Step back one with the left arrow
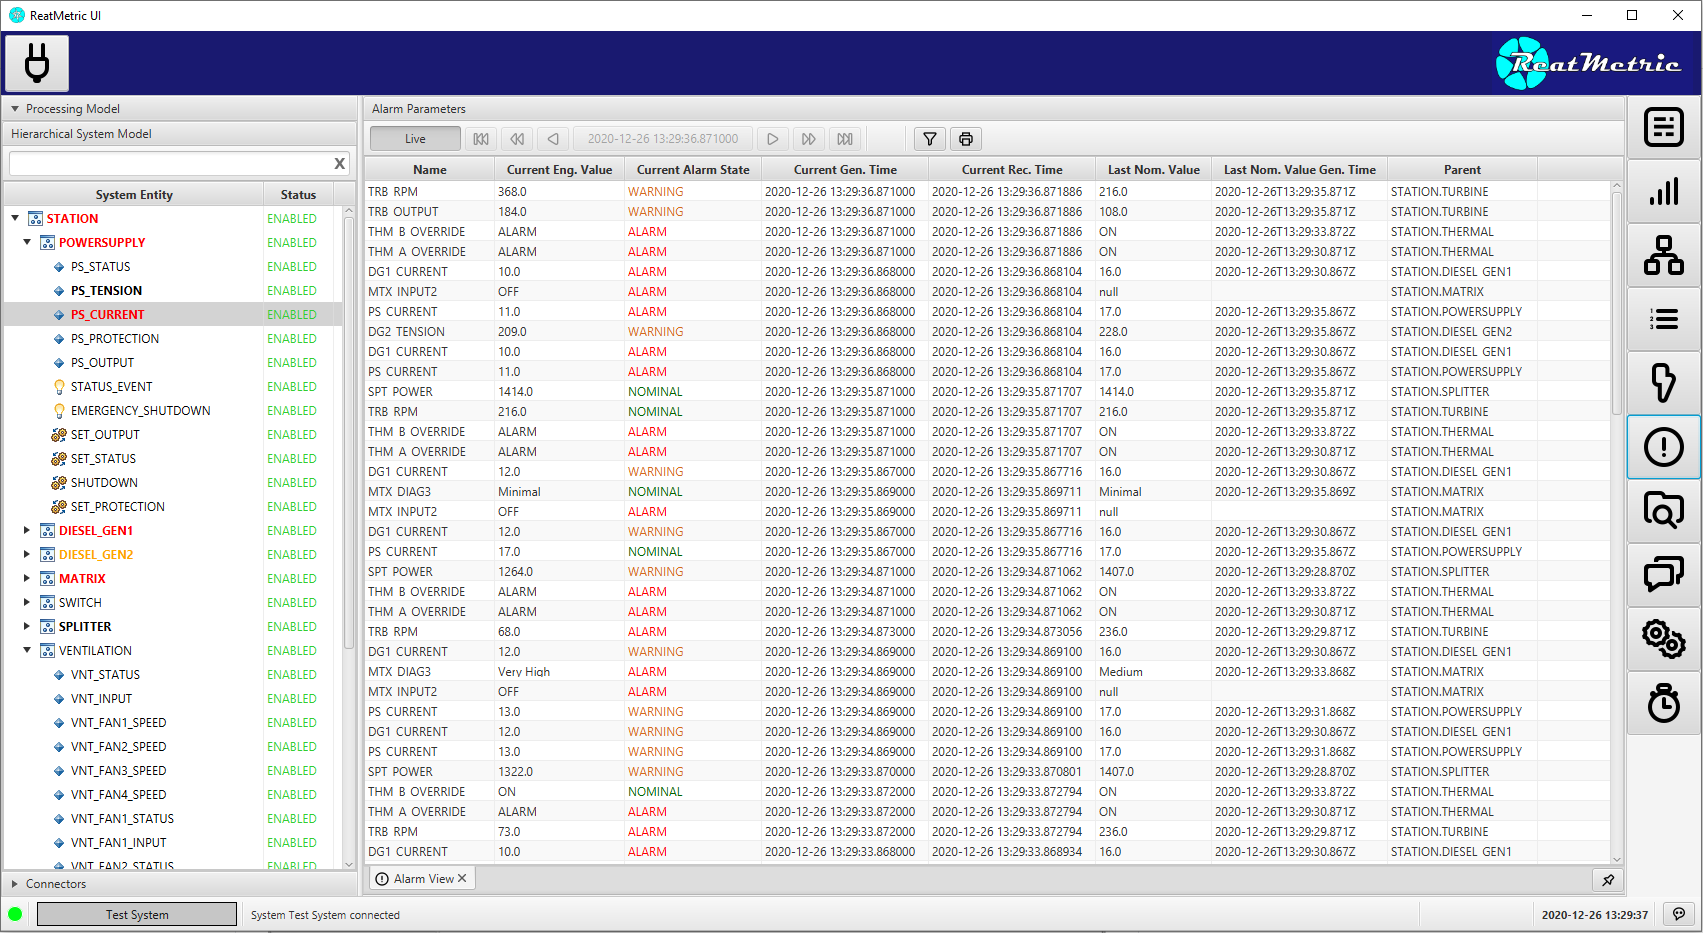This screenshot has width=1703, height=933. (x=553, y=139)
